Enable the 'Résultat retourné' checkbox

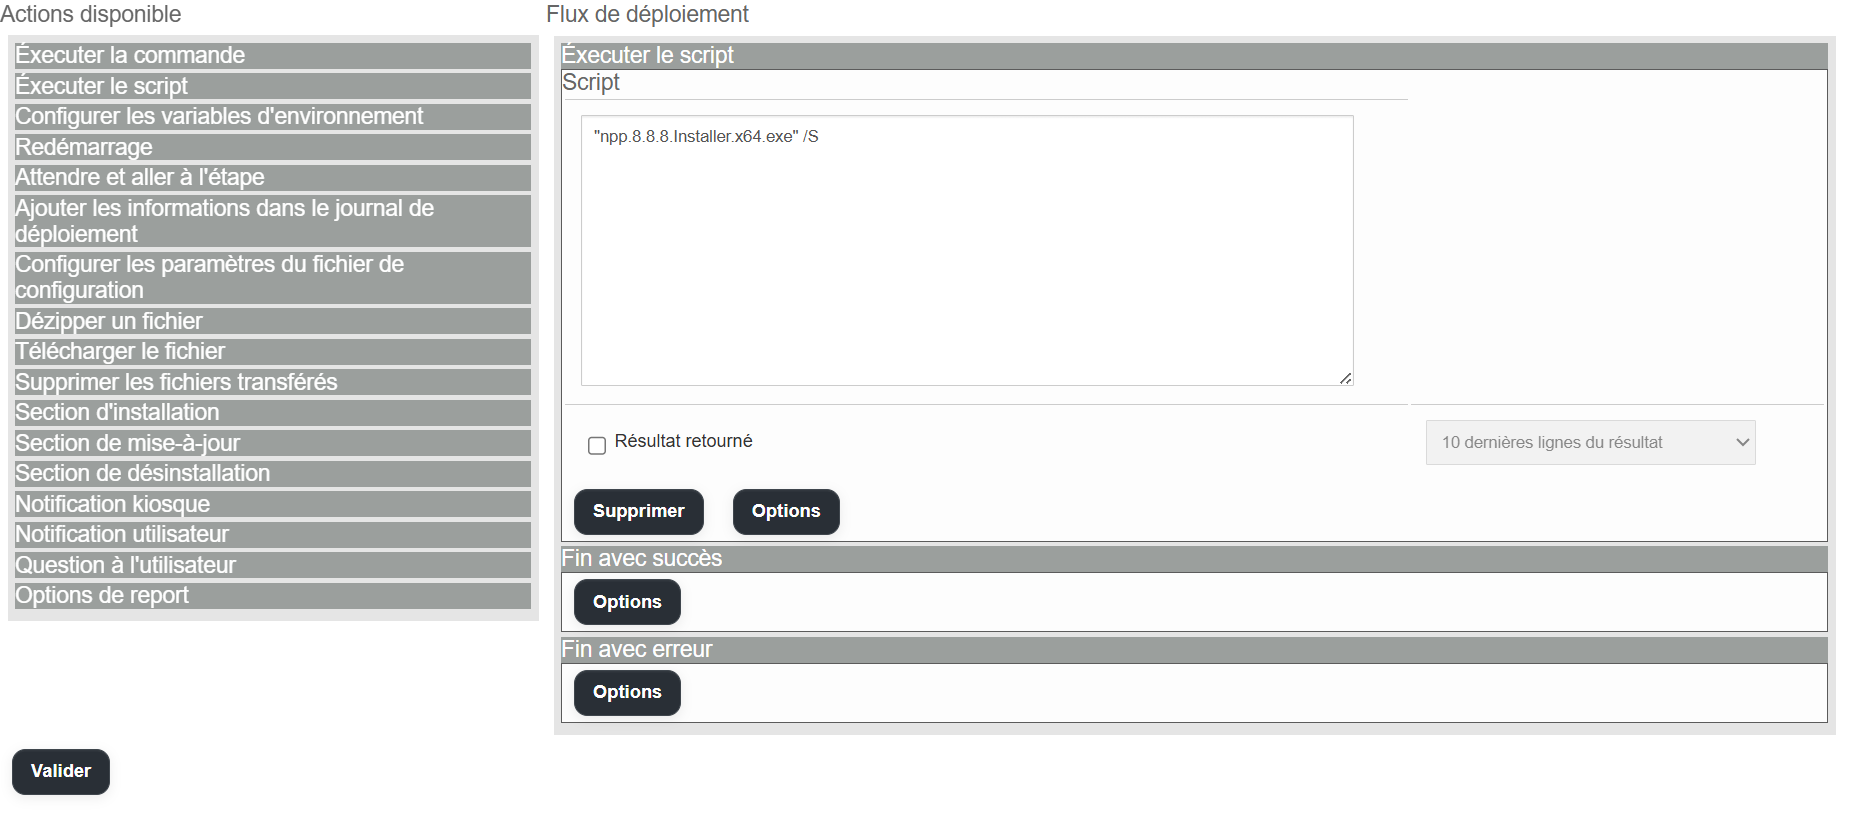[x=597, y=445]
